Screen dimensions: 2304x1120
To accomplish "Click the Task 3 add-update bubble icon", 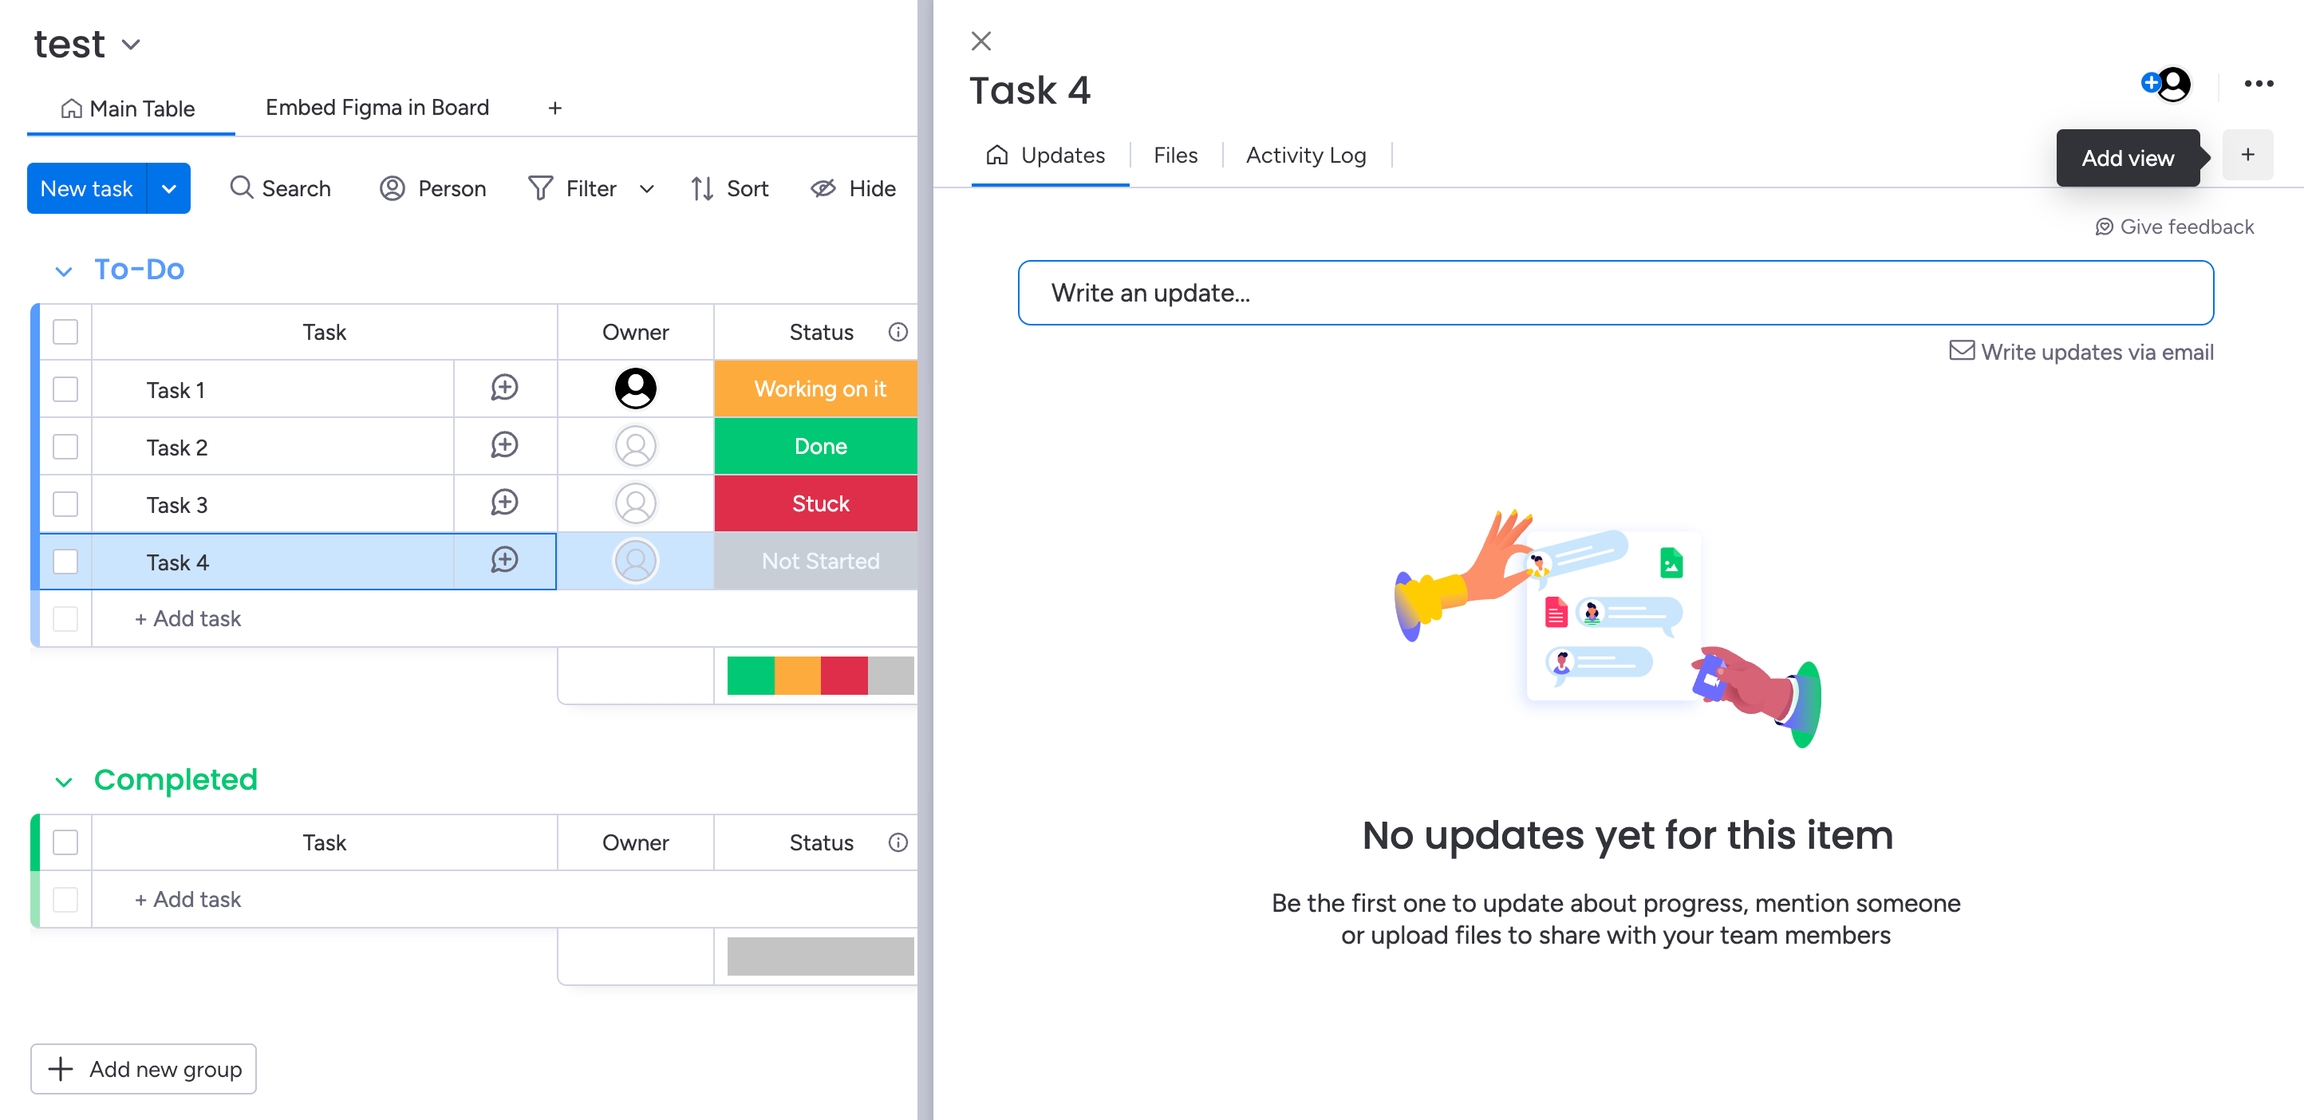I will click(x=504, y=503).
